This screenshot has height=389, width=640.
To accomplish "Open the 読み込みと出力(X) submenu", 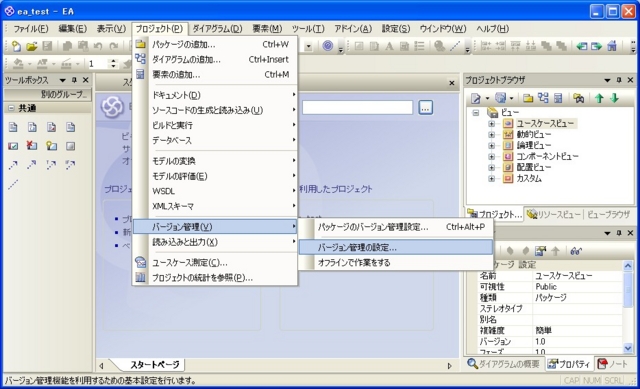I will [x=215, y=242].
